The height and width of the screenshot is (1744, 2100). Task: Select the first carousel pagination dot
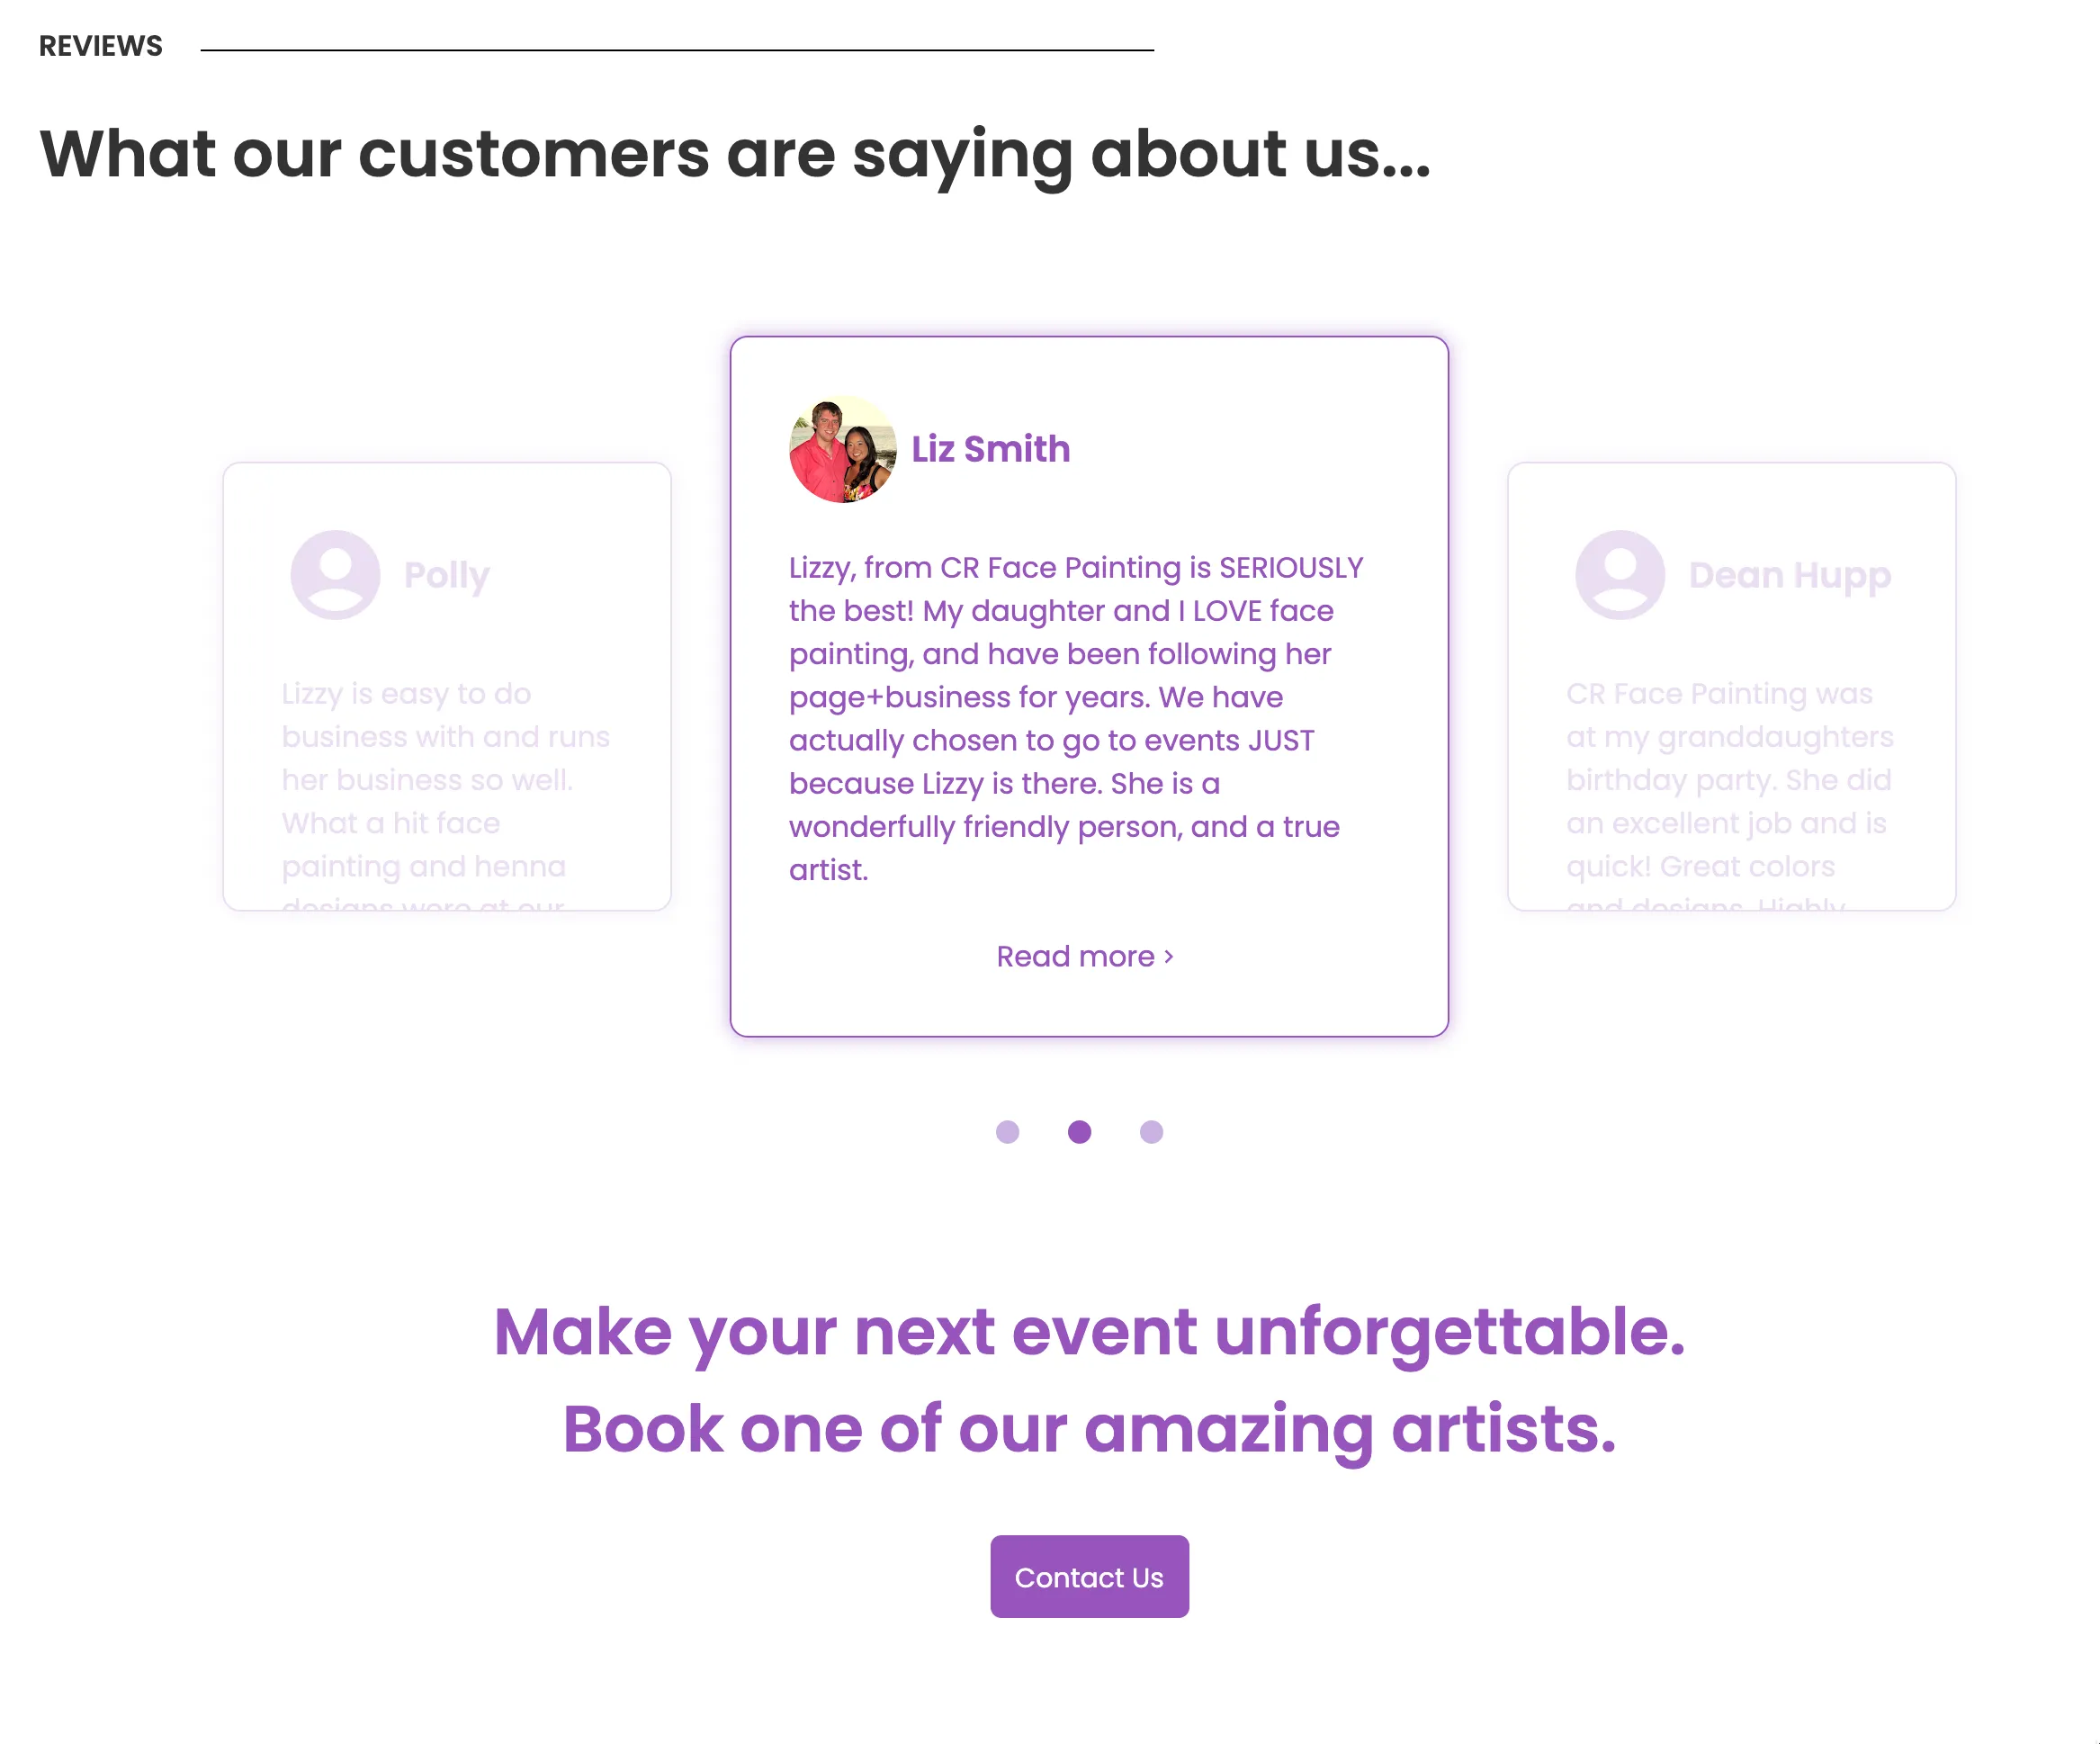(1007, 1131)
